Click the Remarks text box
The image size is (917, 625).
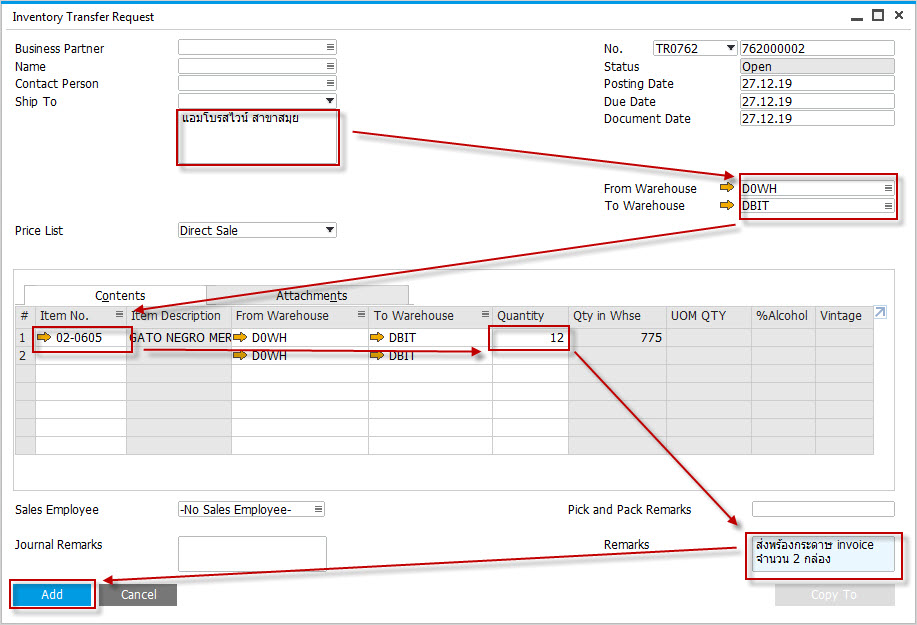(823, 554)
